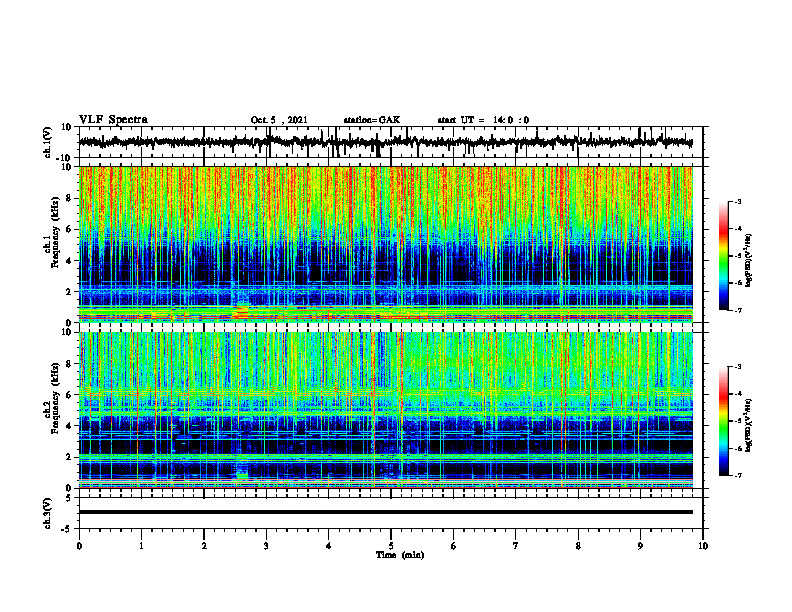
Task: Click the "ch.1(V)" waveform axis label
Action: [48, 143]
